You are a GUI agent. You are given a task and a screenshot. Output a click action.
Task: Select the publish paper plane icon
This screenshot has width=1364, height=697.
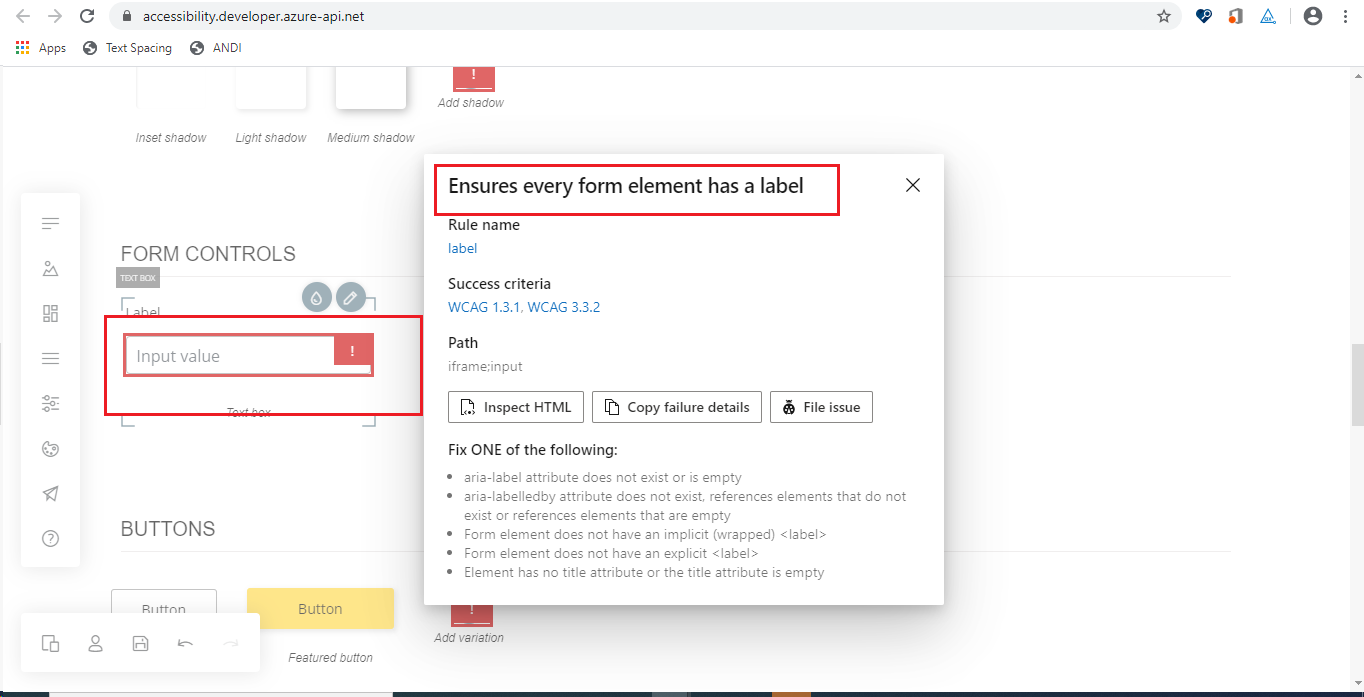click(50, 493)
